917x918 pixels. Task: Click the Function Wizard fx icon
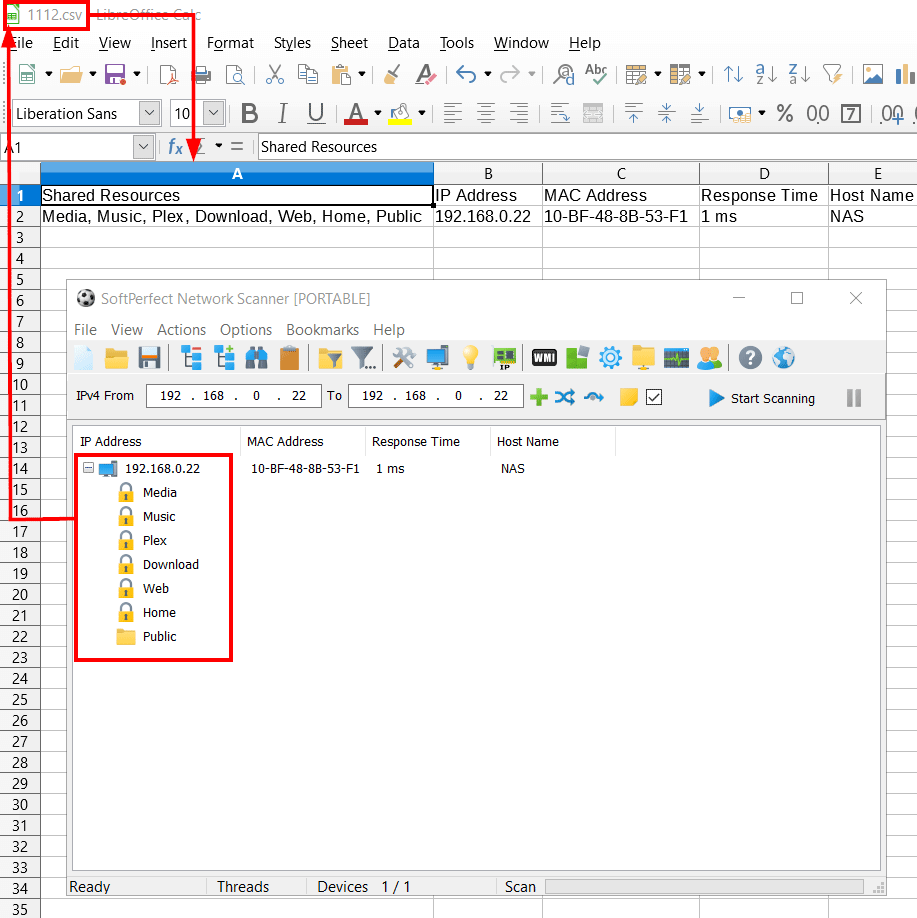[x=176, y=146]
